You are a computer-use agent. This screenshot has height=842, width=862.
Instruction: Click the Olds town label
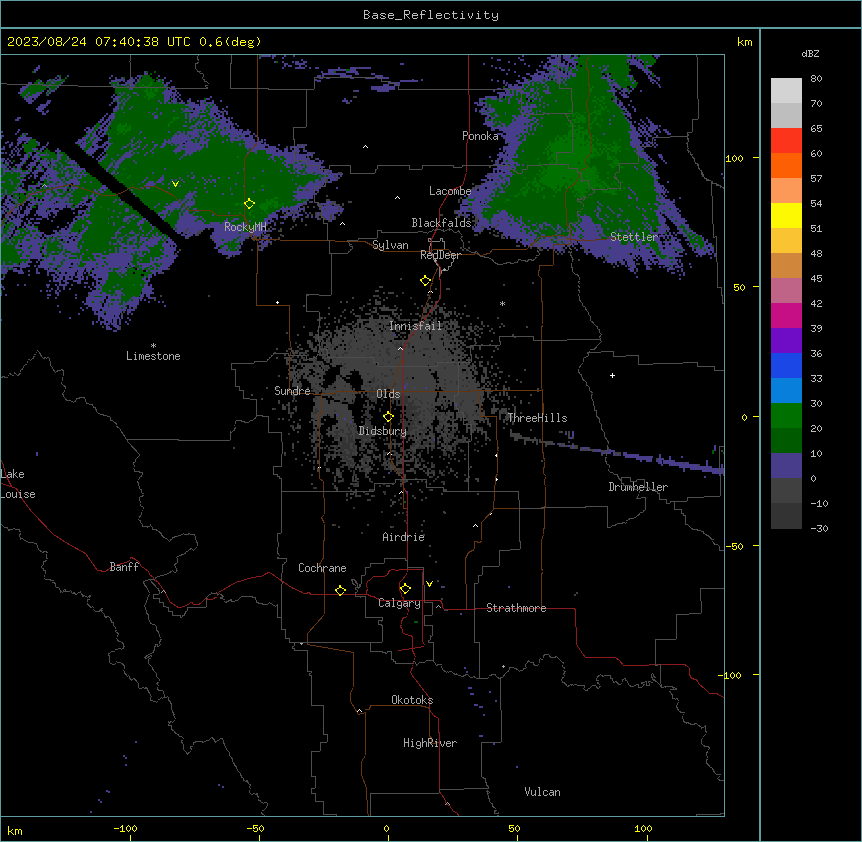tap(388, 394)
